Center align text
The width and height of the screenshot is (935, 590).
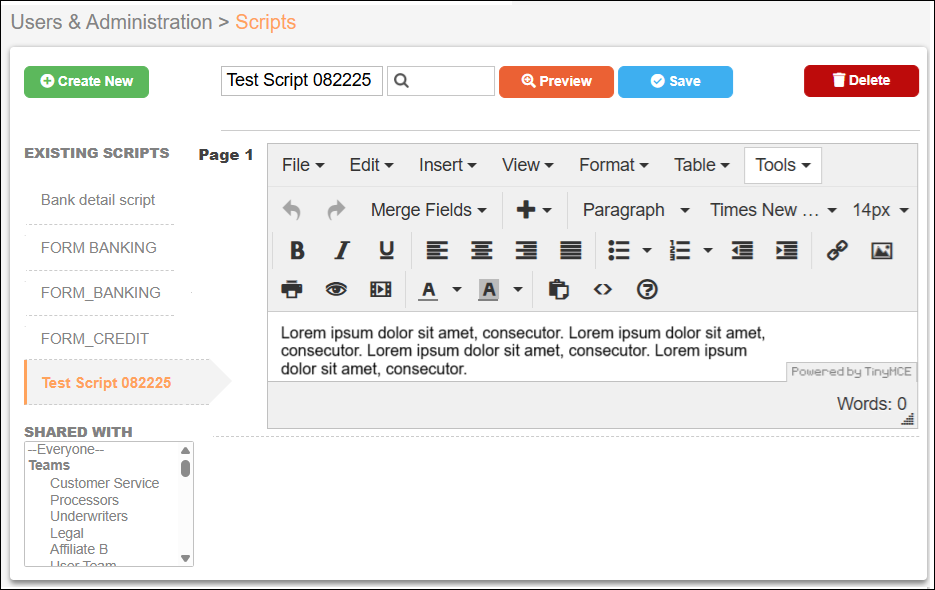[x=481, y=251]
